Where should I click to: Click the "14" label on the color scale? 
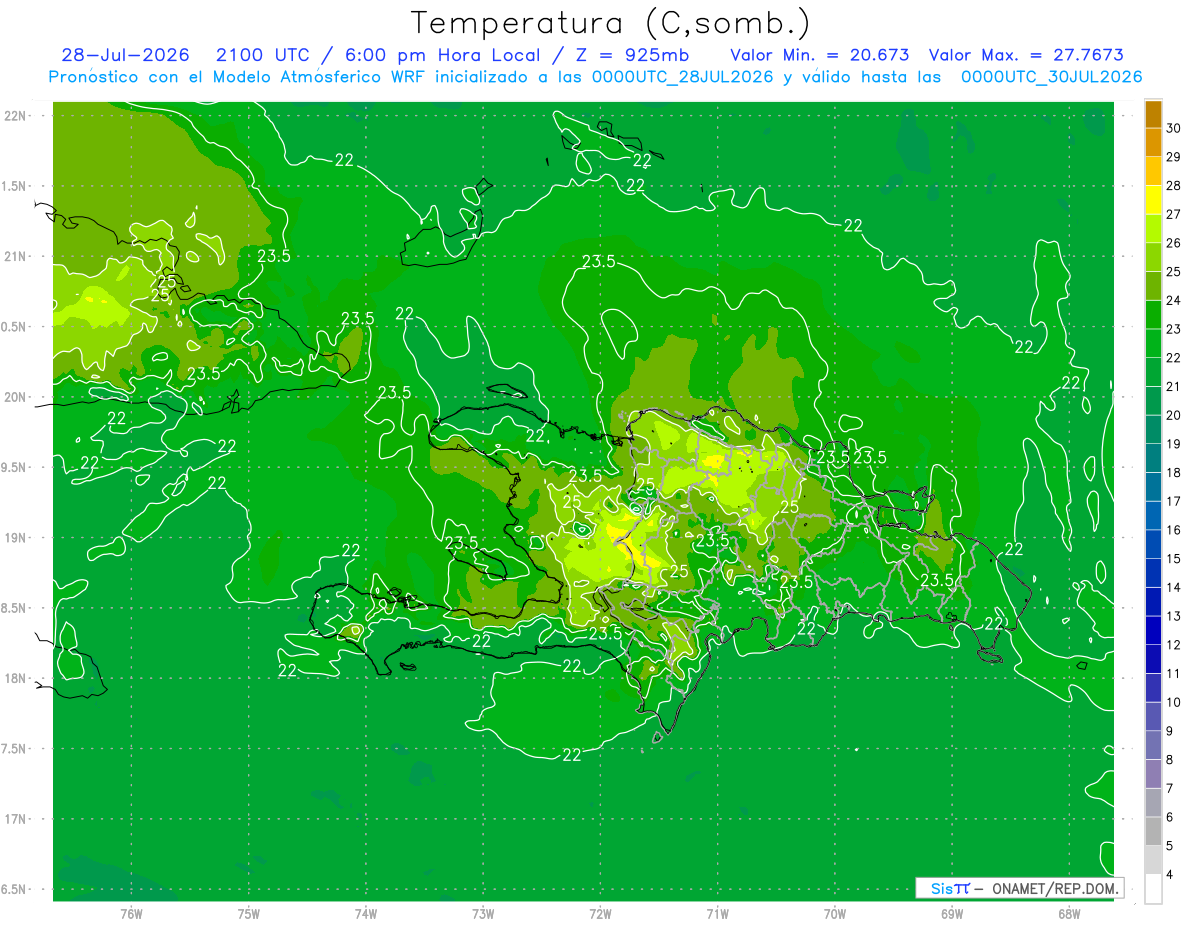point(1174,587)
